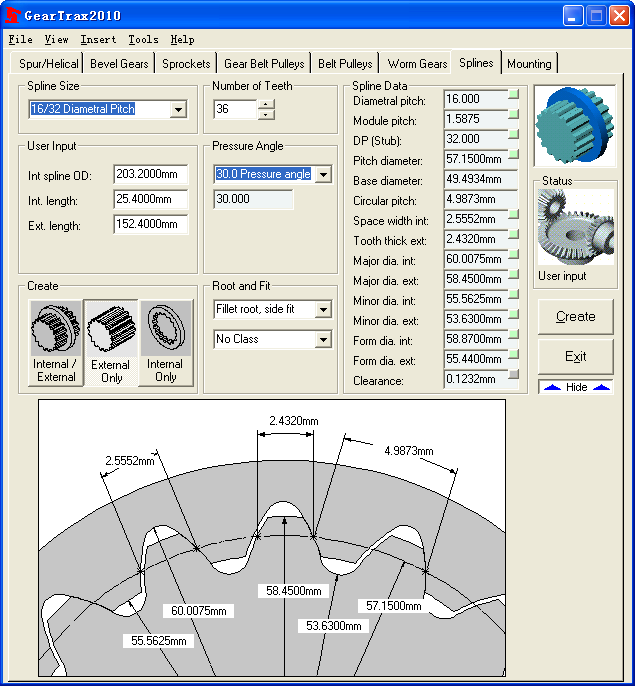Click the 53.6300mm dimension label in drawing
The width and height of the screenshot is (635, 686).
(333, 626)
